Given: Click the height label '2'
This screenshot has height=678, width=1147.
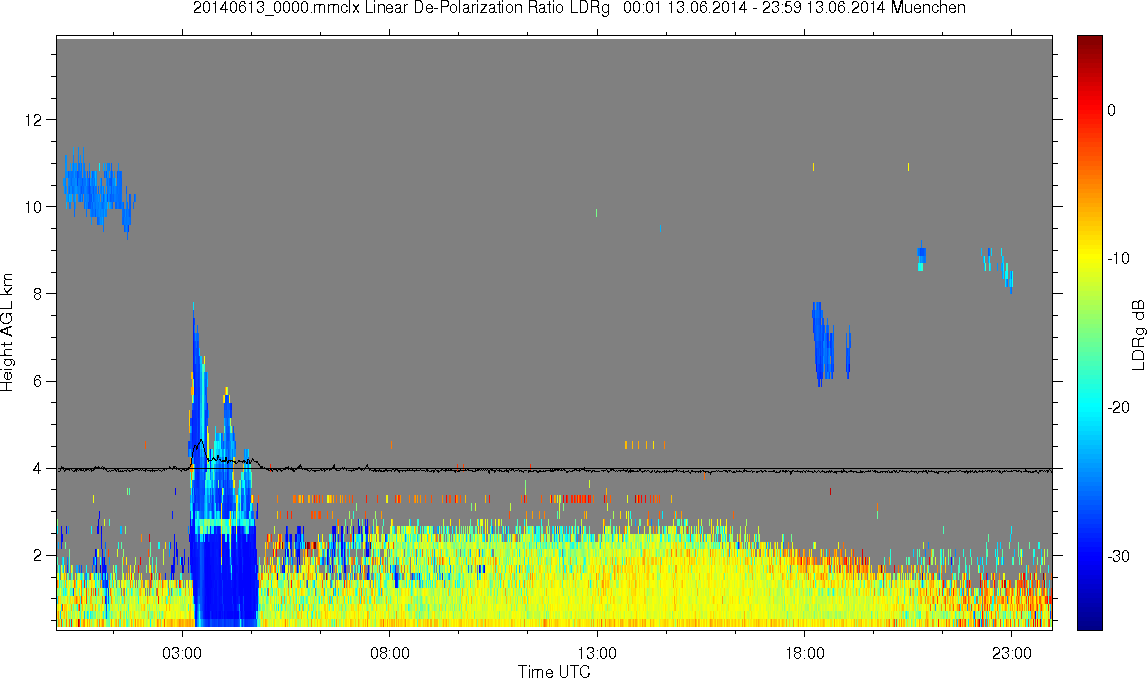Looking at the screenshot, I should tap(38, 556).
